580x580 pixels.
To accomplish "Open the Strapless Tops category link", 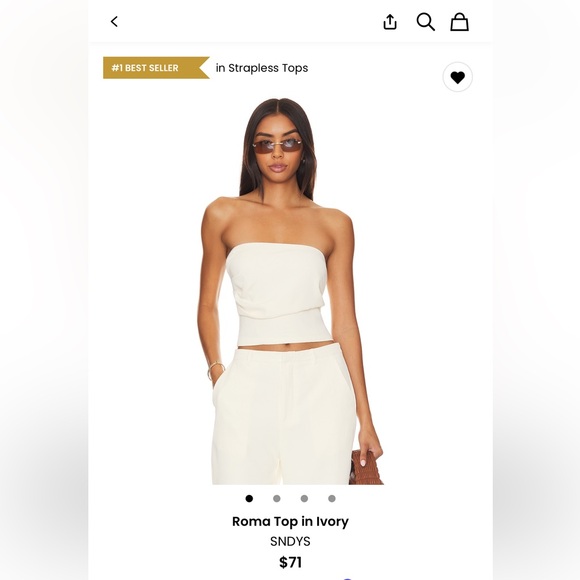I will pos(262,68).
